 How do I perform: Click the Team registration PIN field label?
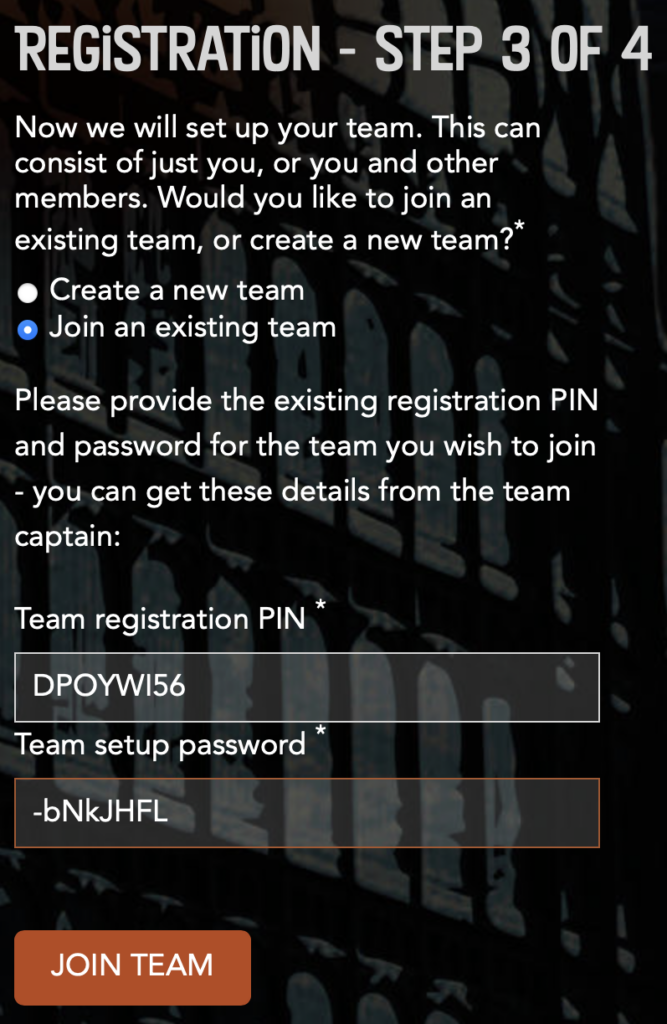tap(160, 618)
